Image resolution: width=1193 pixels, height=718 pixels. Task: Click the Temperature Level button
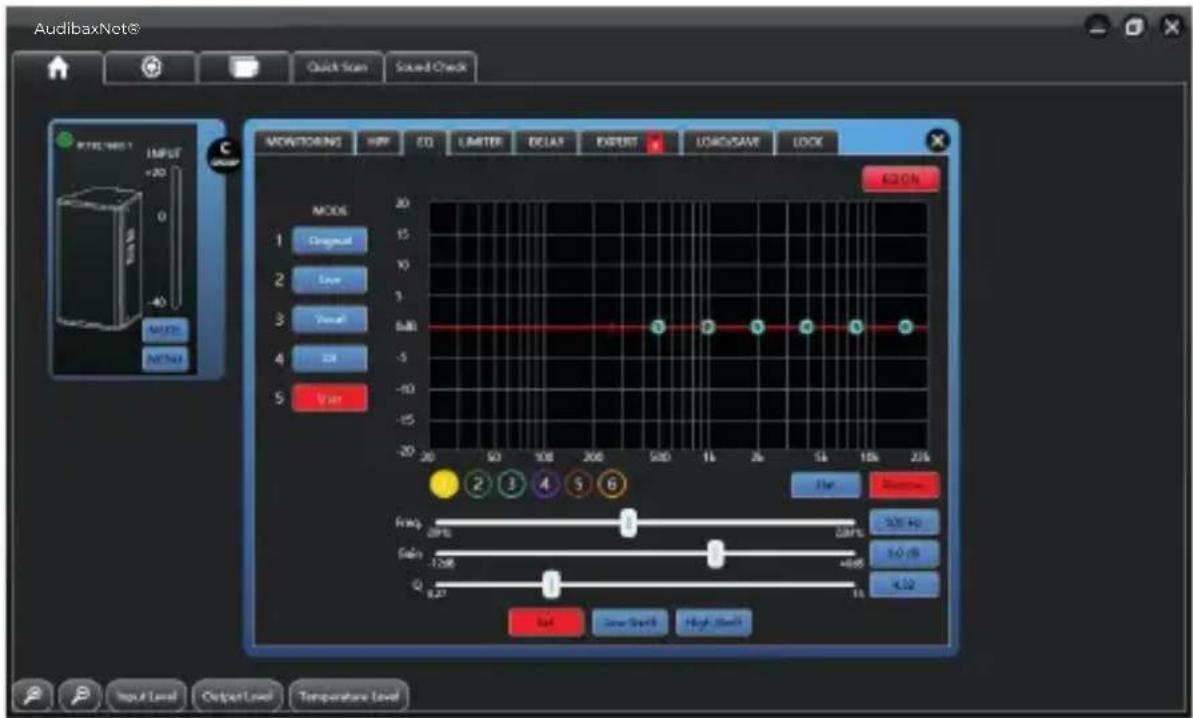tap(348, 696)
